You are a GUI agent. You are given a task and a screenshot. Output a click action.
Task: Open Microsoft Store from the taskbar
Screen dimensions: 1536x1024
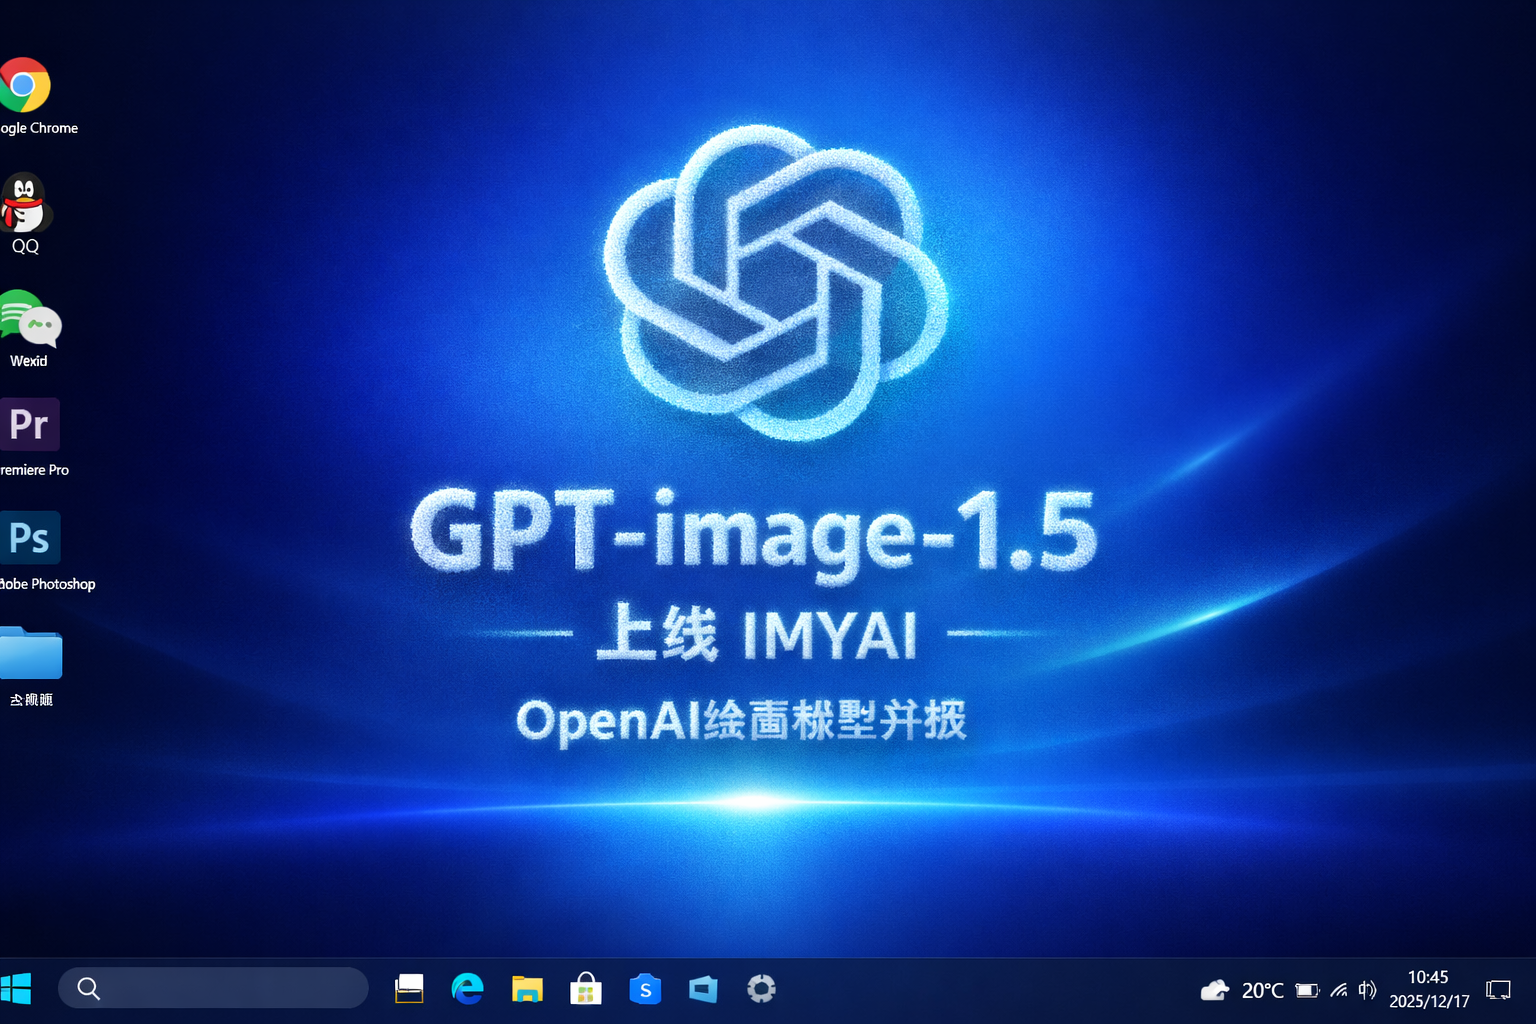pos(586,988)
